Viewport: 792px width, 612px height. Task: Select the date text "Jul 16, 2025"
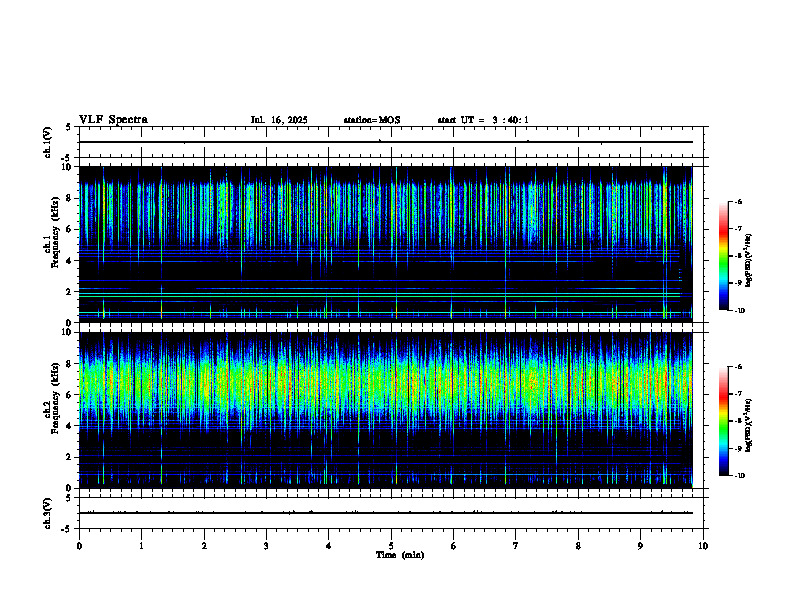click(x=279, y=120)
